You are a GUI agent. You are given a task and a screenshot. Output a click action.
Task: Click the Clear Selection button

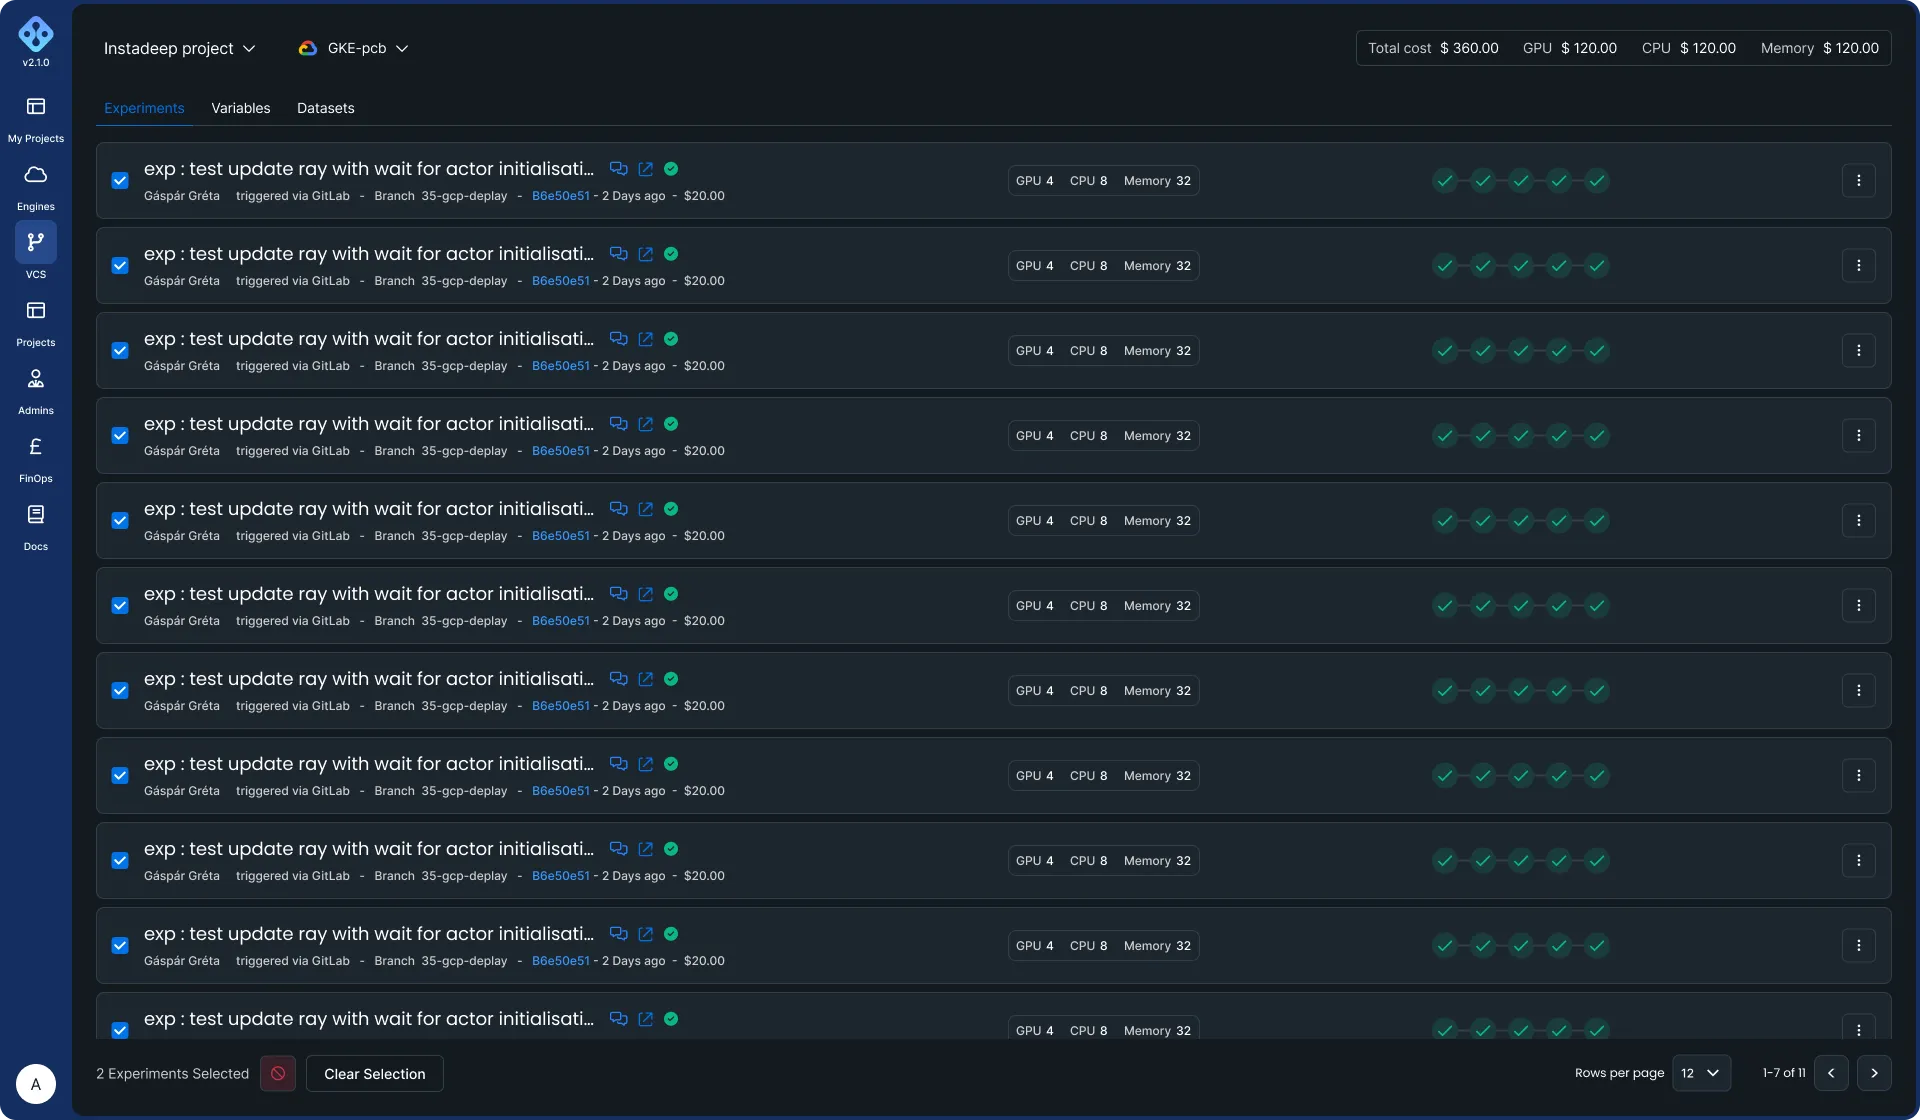[x=374, y=1074]
